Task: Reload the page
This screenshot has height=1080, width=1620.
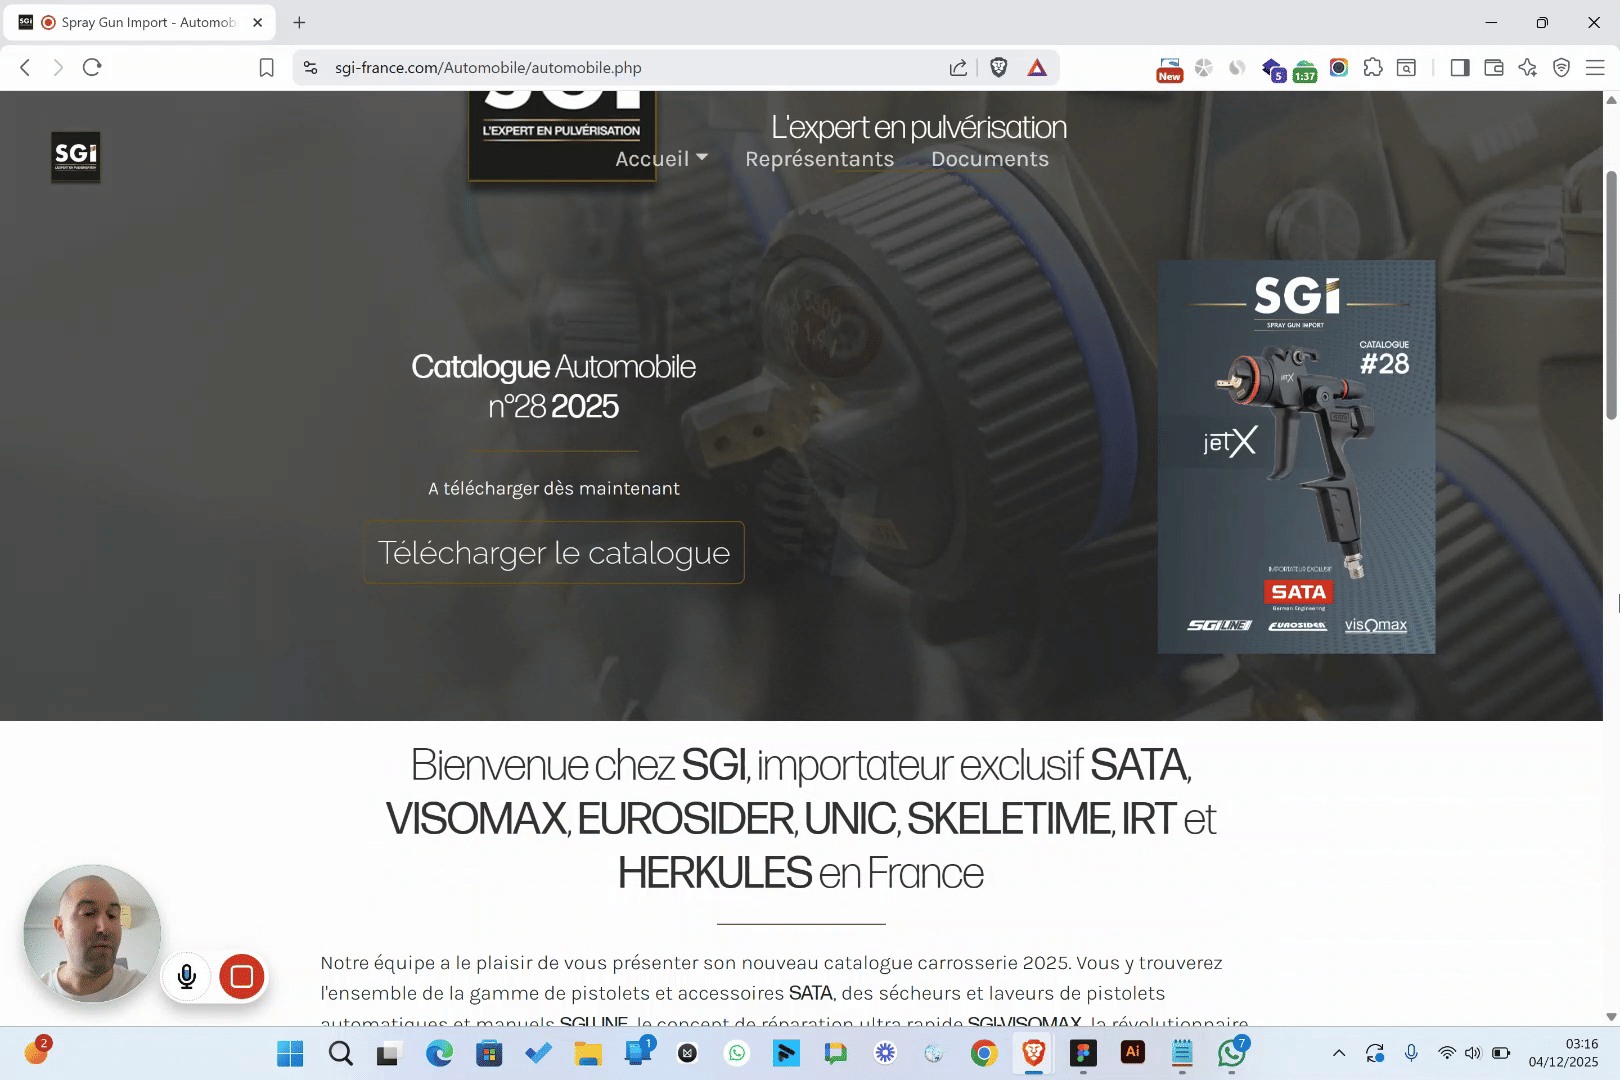Action: [92, 67]
